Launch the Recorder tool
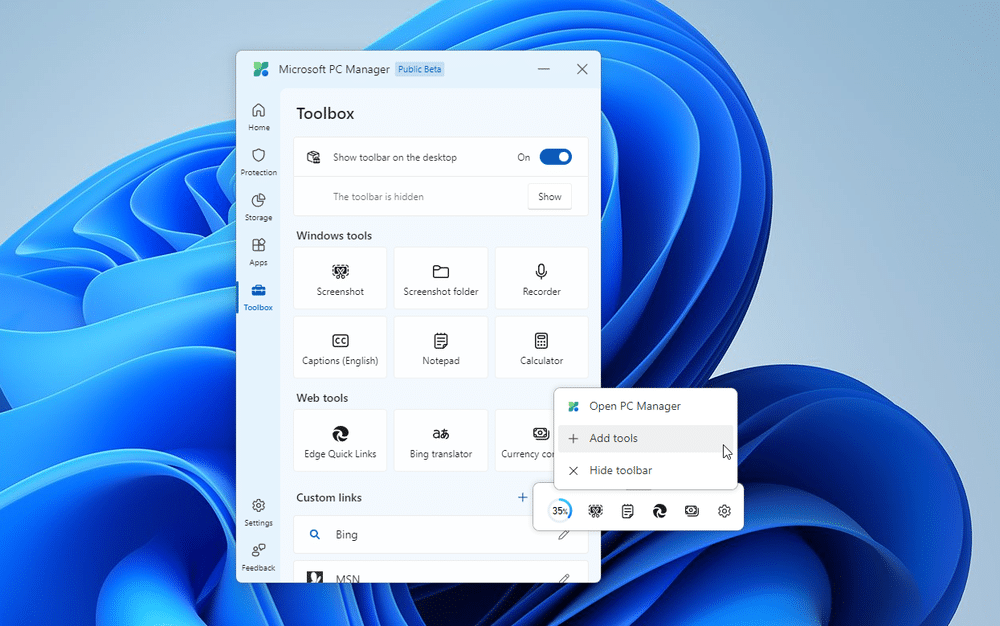Screen dimensions: 1000x626 click(x=541, y=279)
